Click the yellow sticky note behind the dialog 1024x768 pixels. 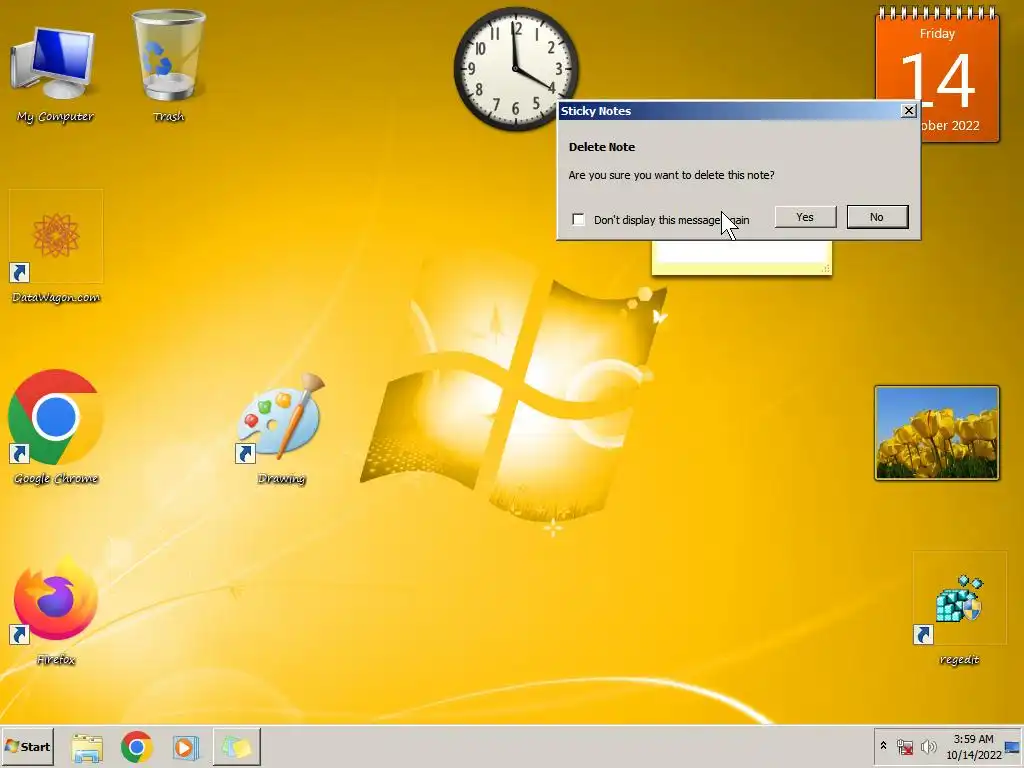tap(741, 257)
